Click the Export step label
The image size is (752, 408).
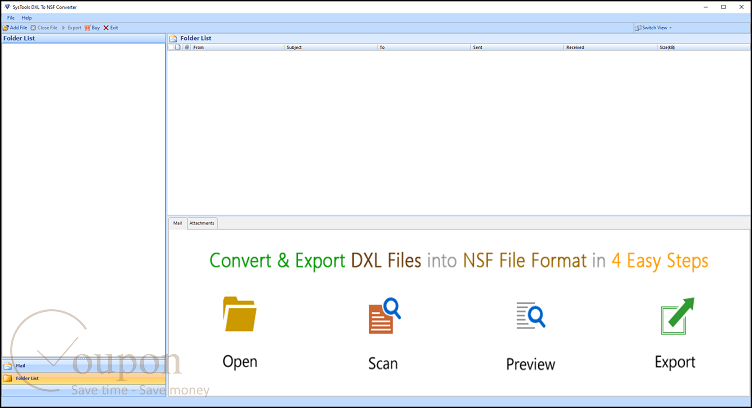coord(675,362)
